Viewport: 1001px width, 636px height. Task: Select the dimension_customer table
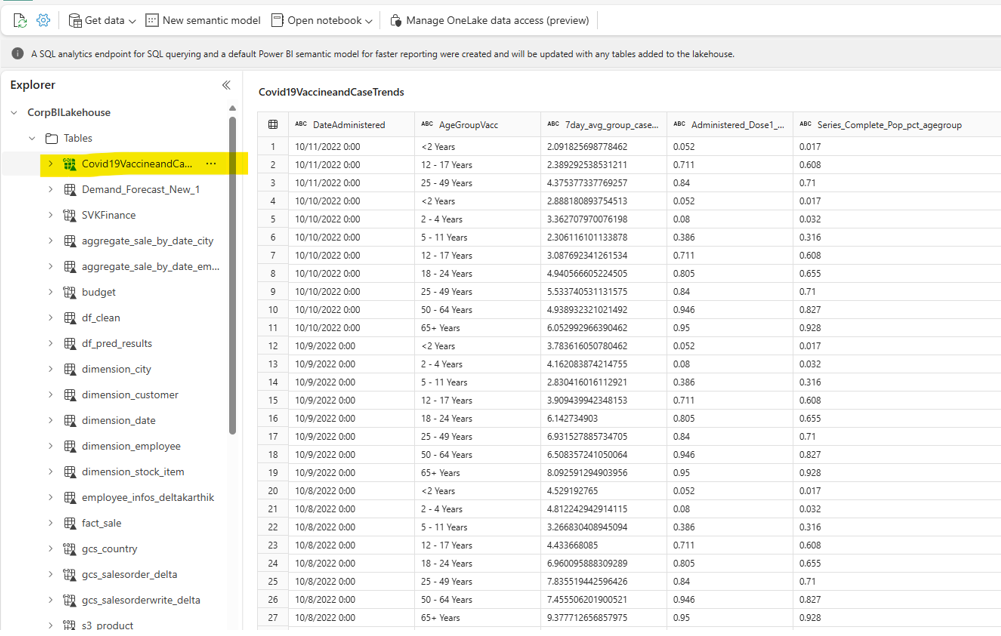[130, 395]
